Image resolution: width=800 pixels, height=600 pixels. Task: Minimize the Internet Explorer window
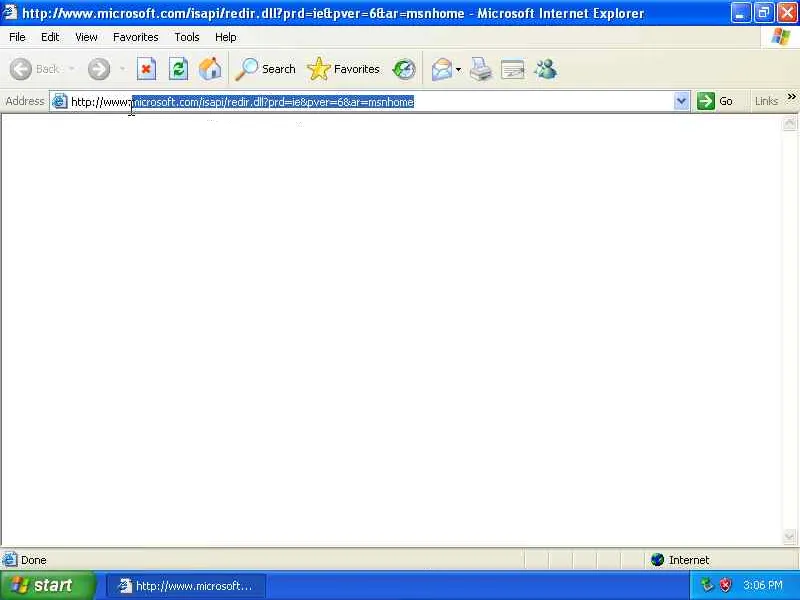(x=740, y=13)
